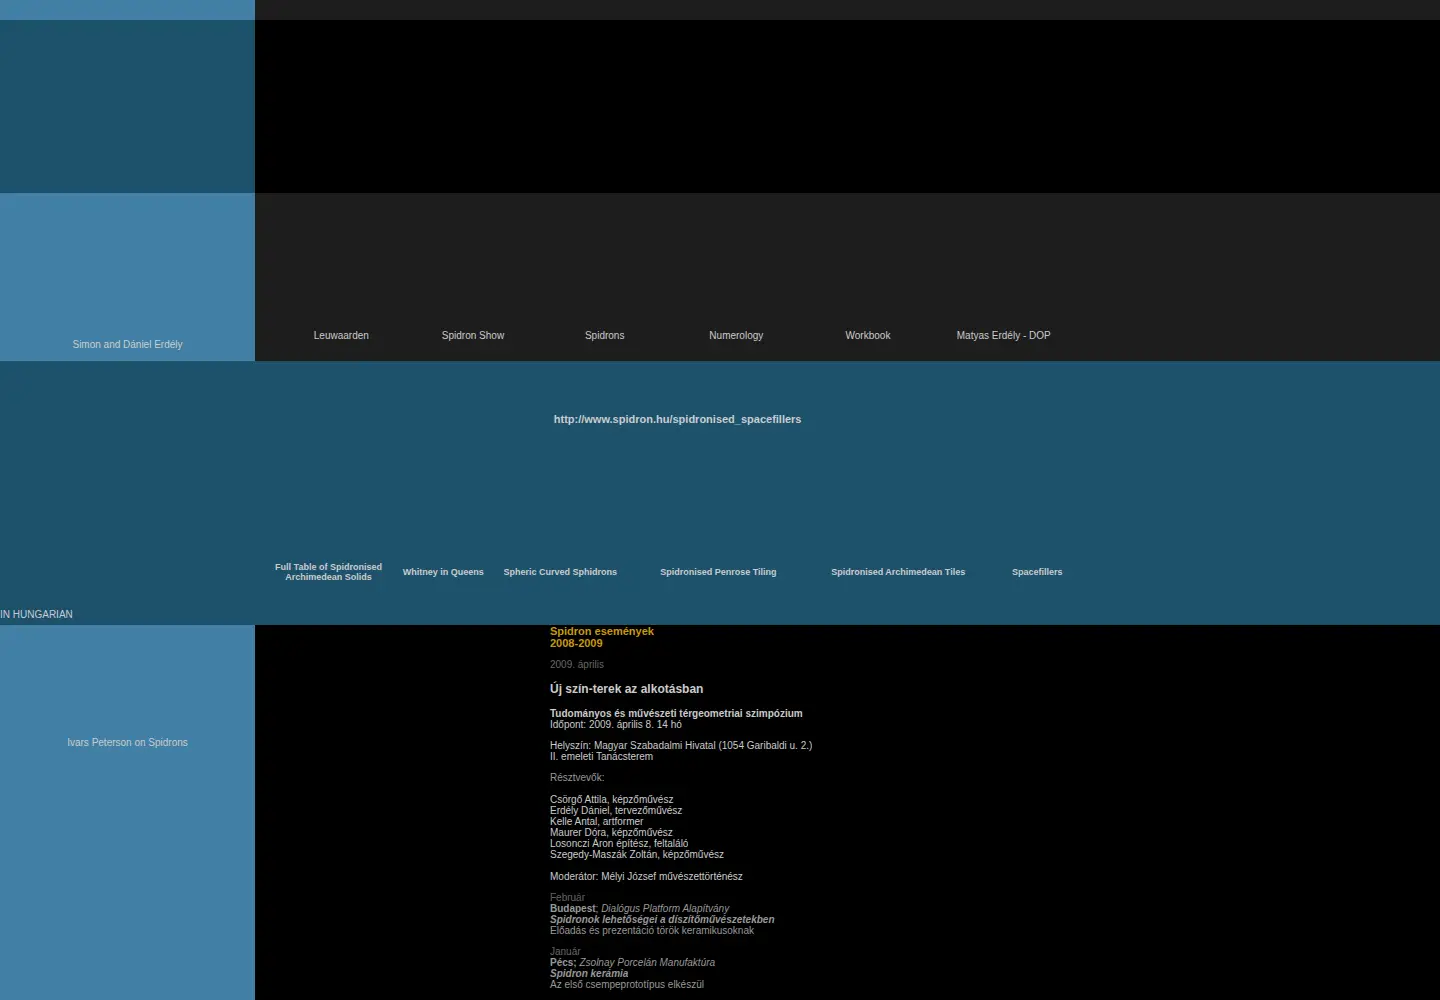Click the 'Moderátor: Mélyi József' line
The image size is (1440, 1000).
[x=646, y=876]
